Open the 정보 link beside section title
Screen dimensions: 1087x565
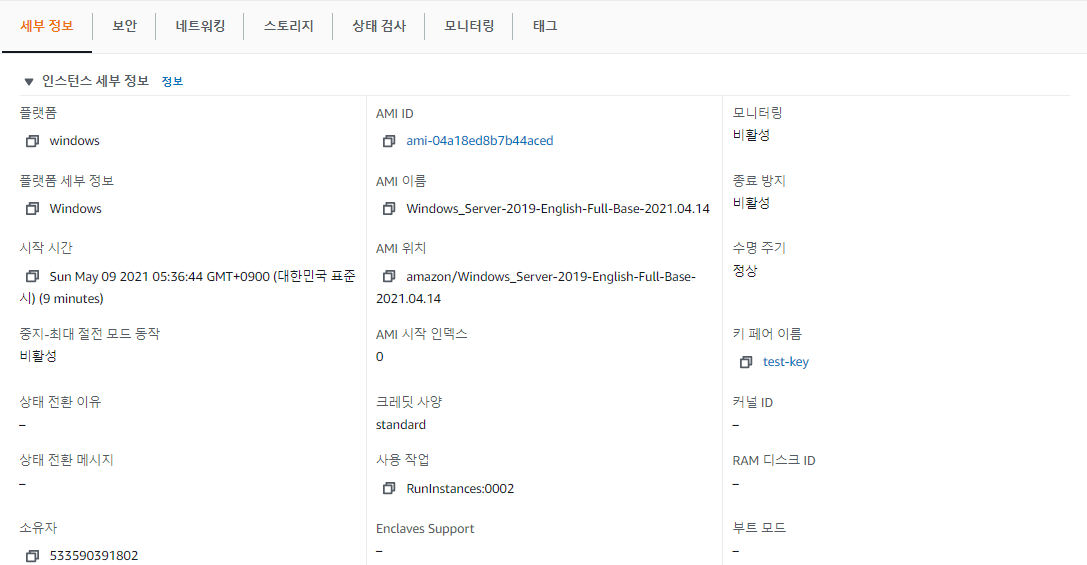pos(172,82)
